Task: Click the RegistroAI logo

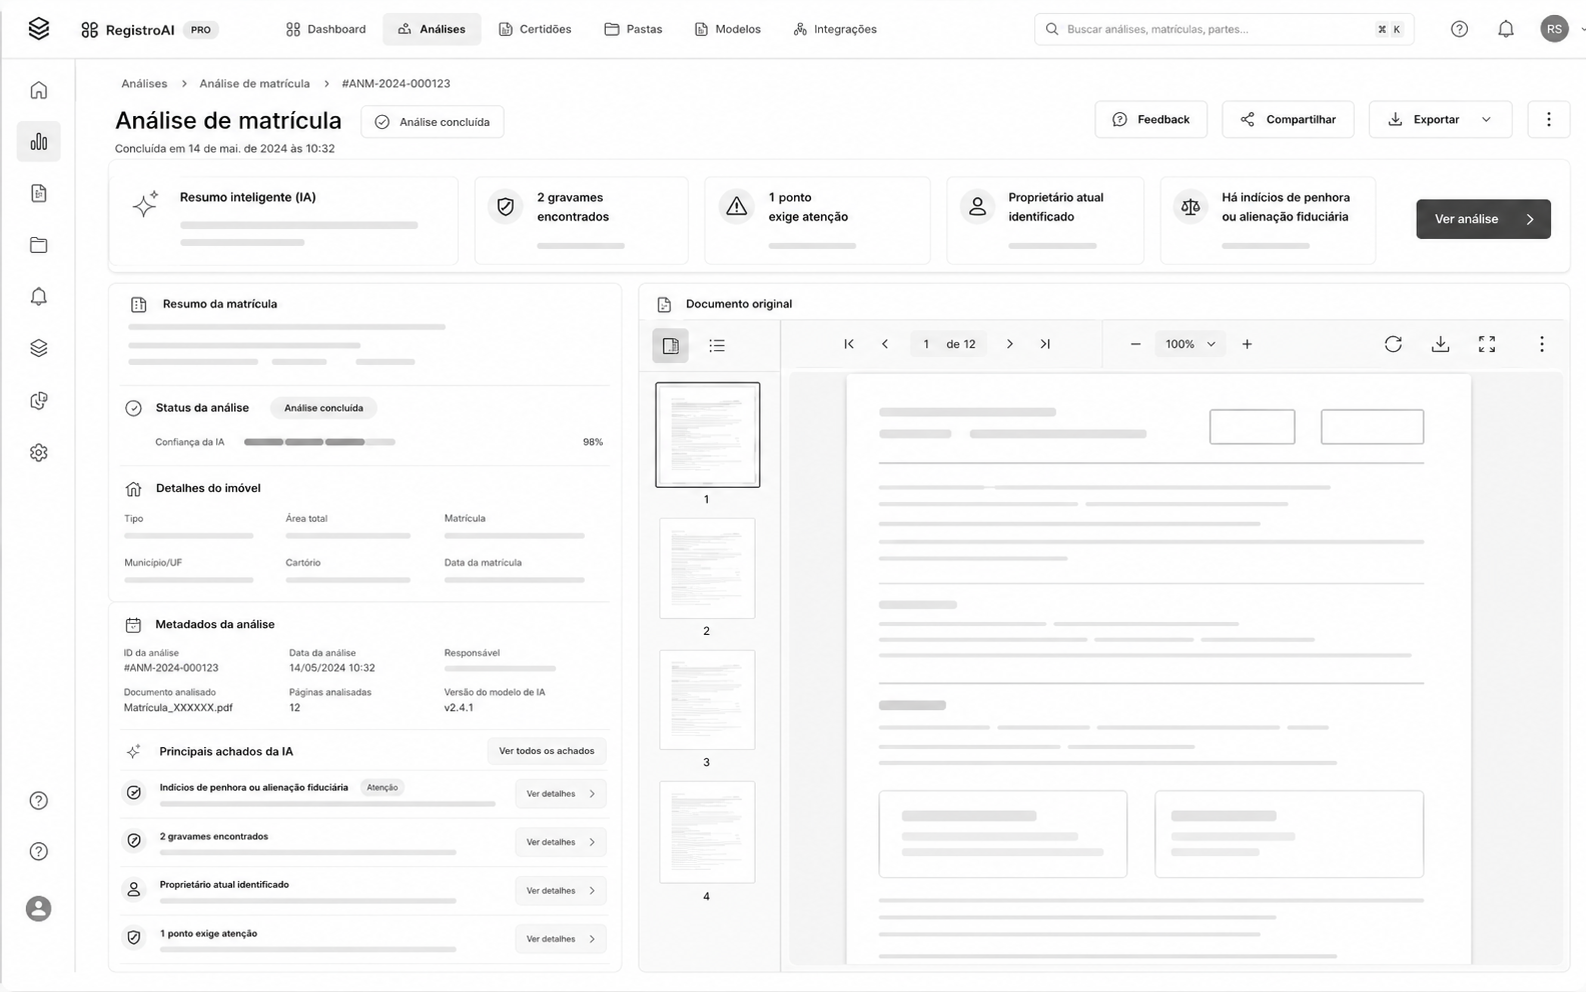Action: [x=126, y=30]
